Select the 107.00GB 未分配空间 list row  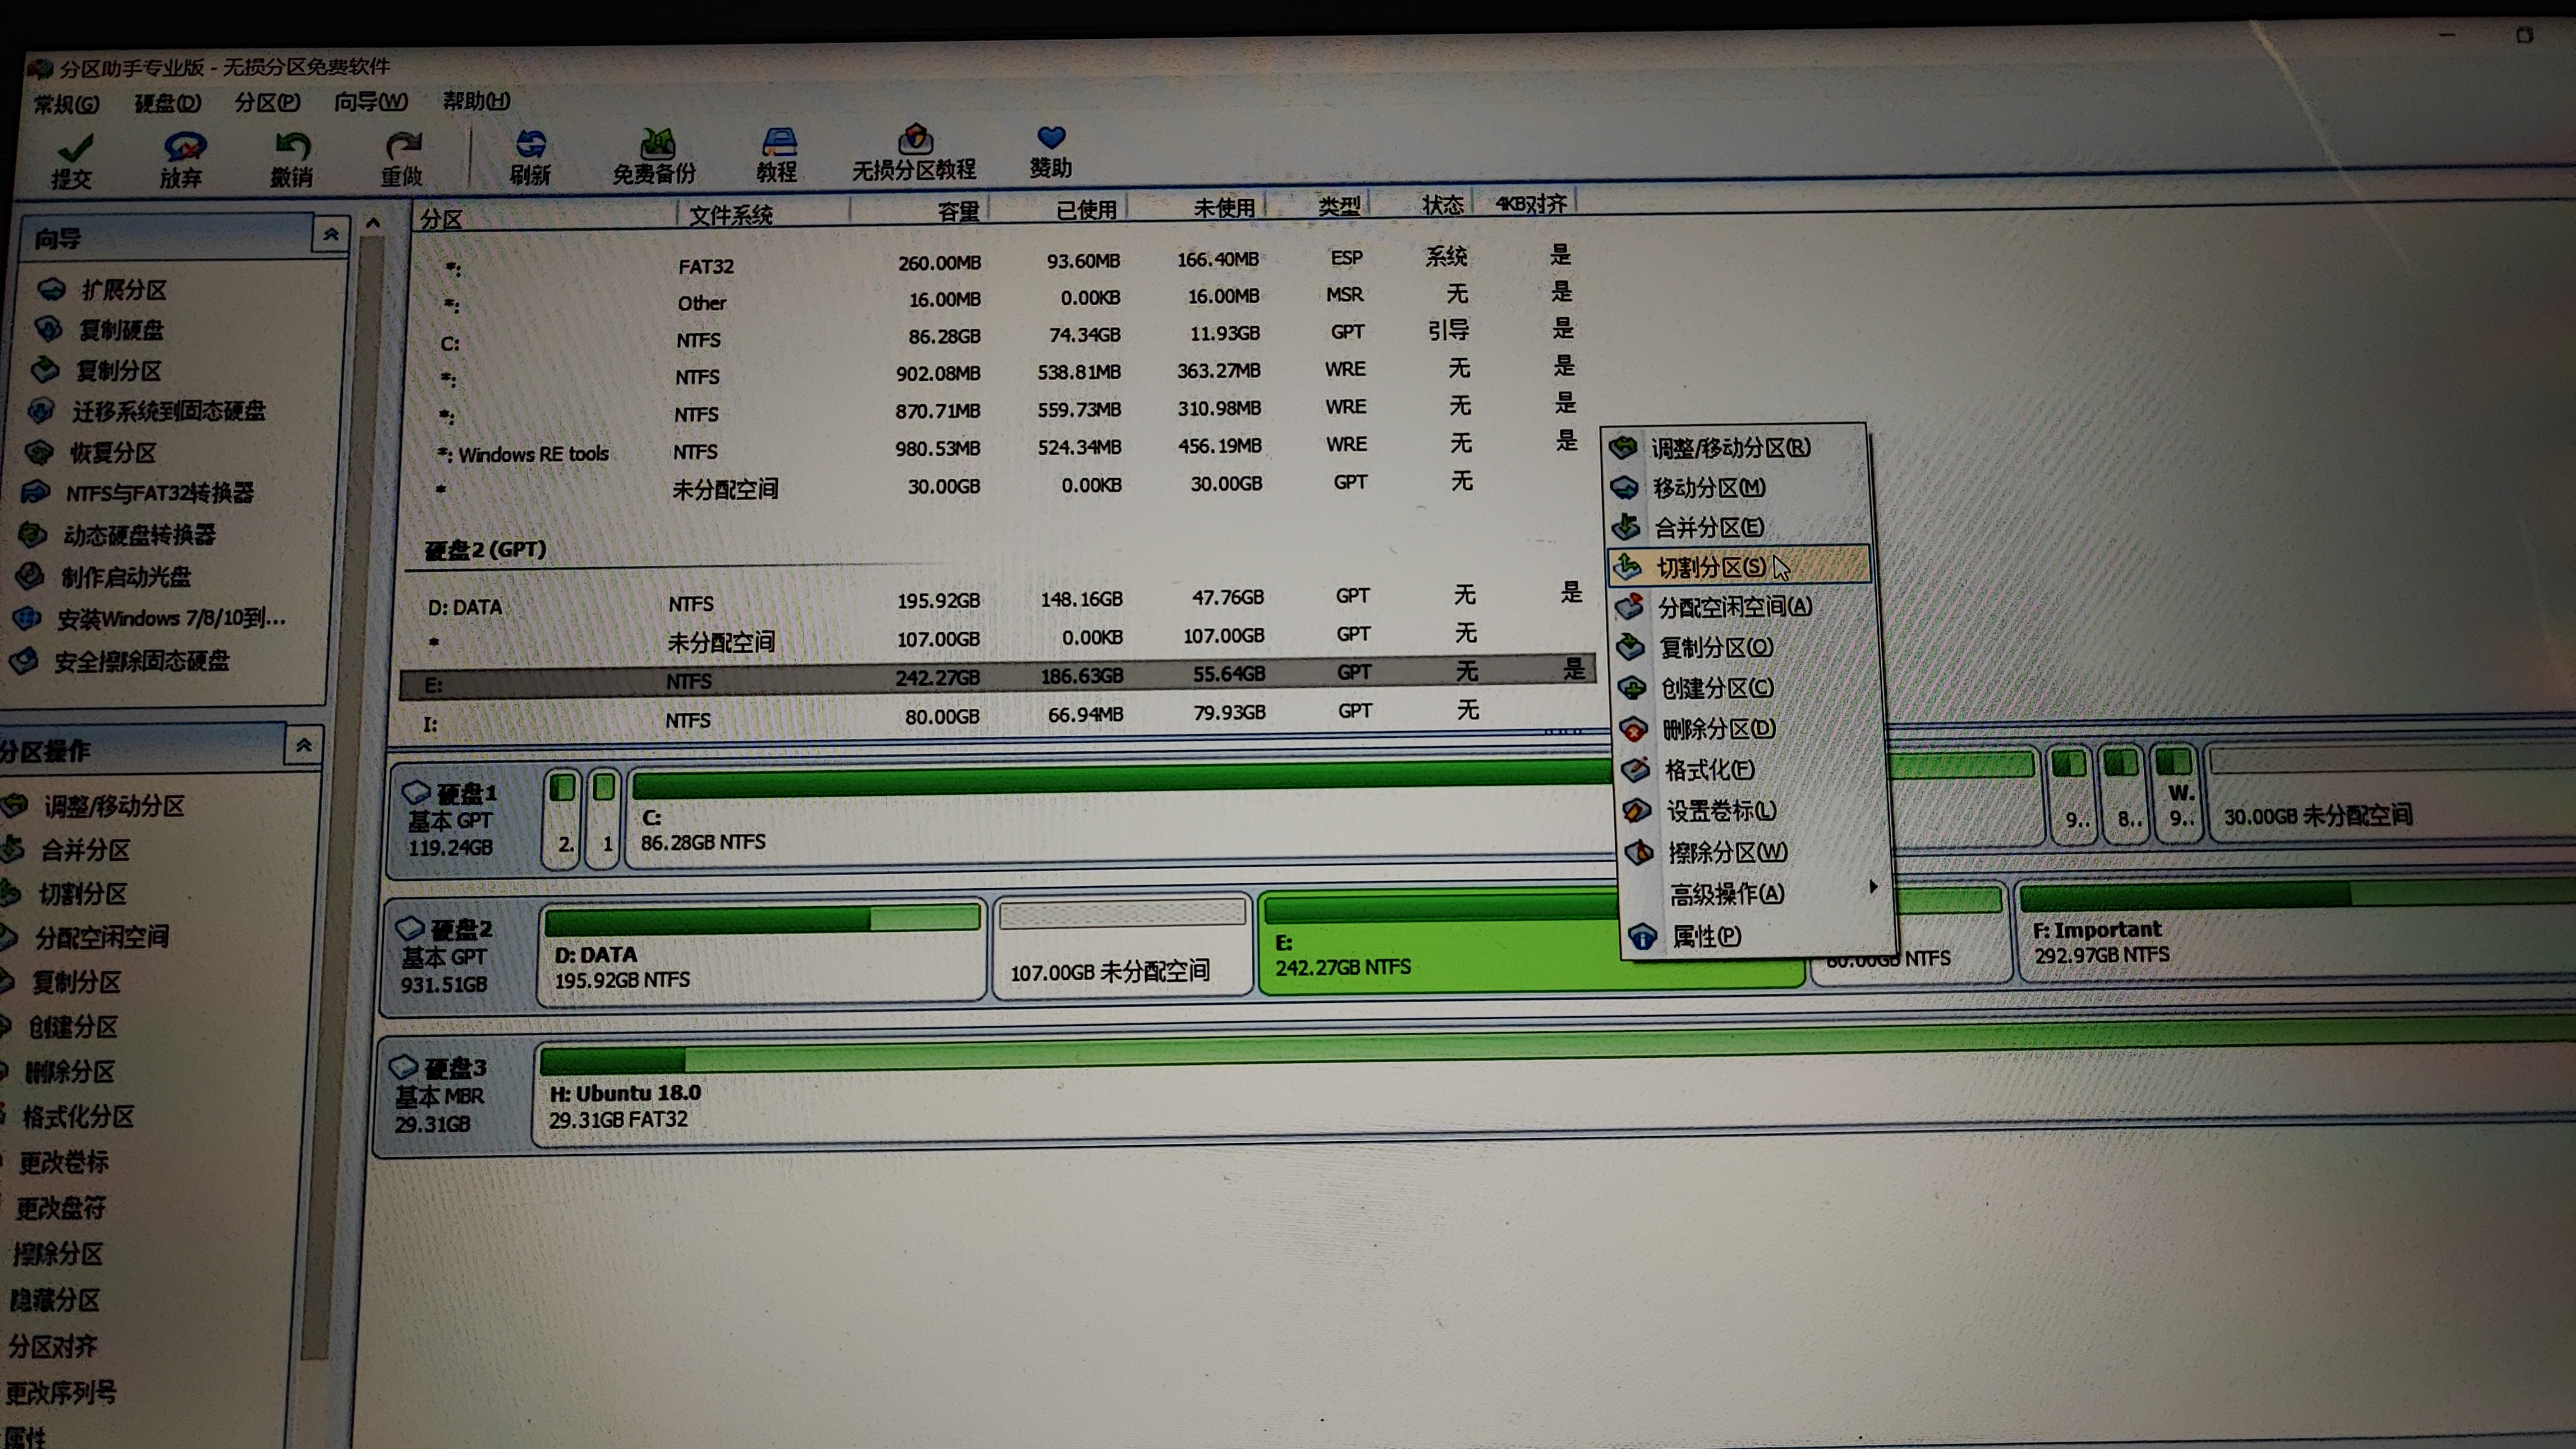click(1000, 638)
